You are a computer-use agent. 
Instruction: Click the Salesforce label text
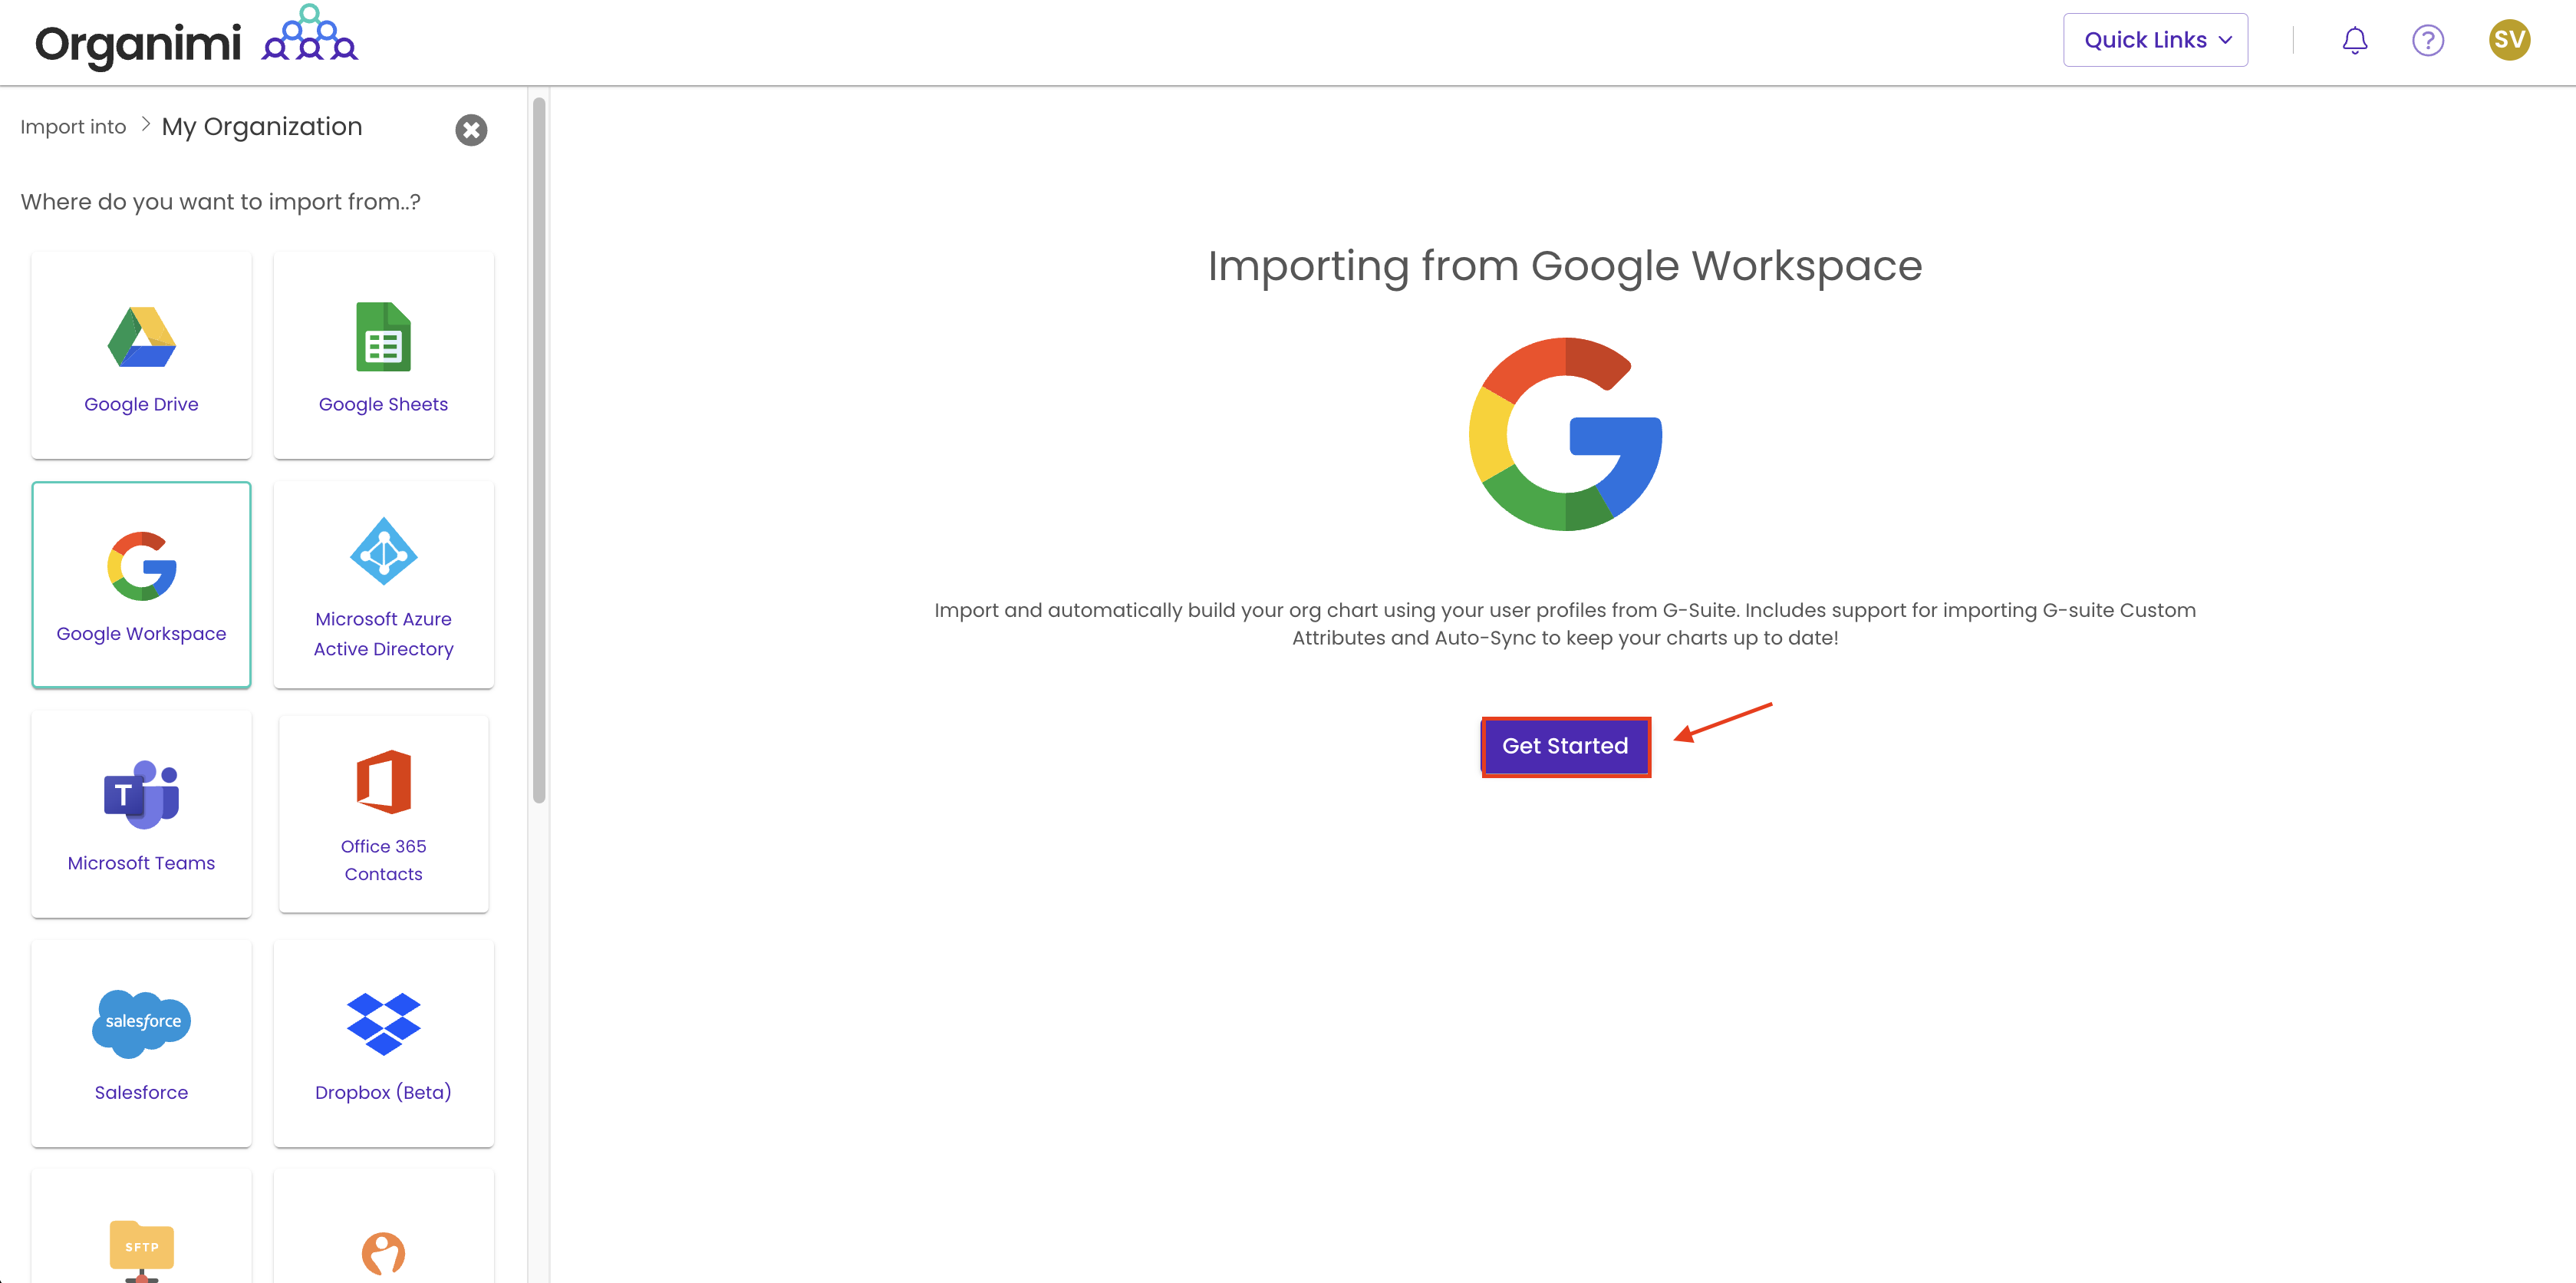pyautogui.click(x=141, y=1092)
